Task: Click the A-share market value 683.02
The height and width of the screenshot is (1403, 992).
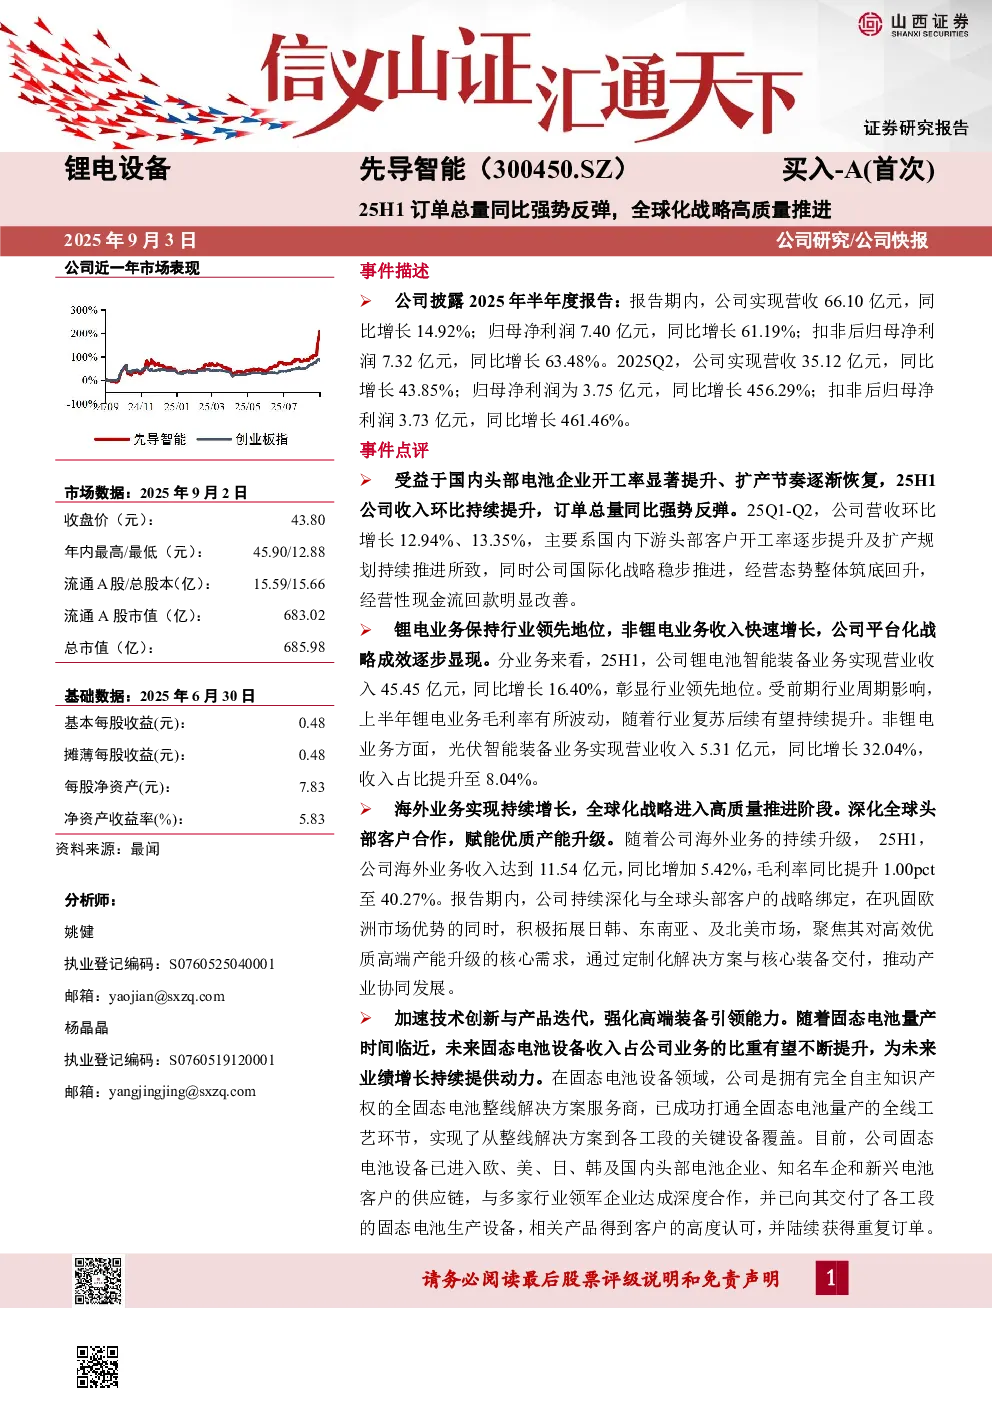Action: (x=304, y=616)
